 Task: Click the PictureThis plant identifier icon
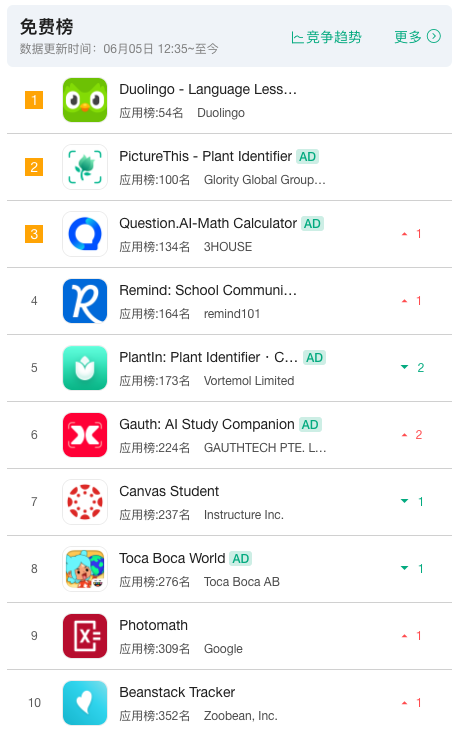click(x=85, y=167)
